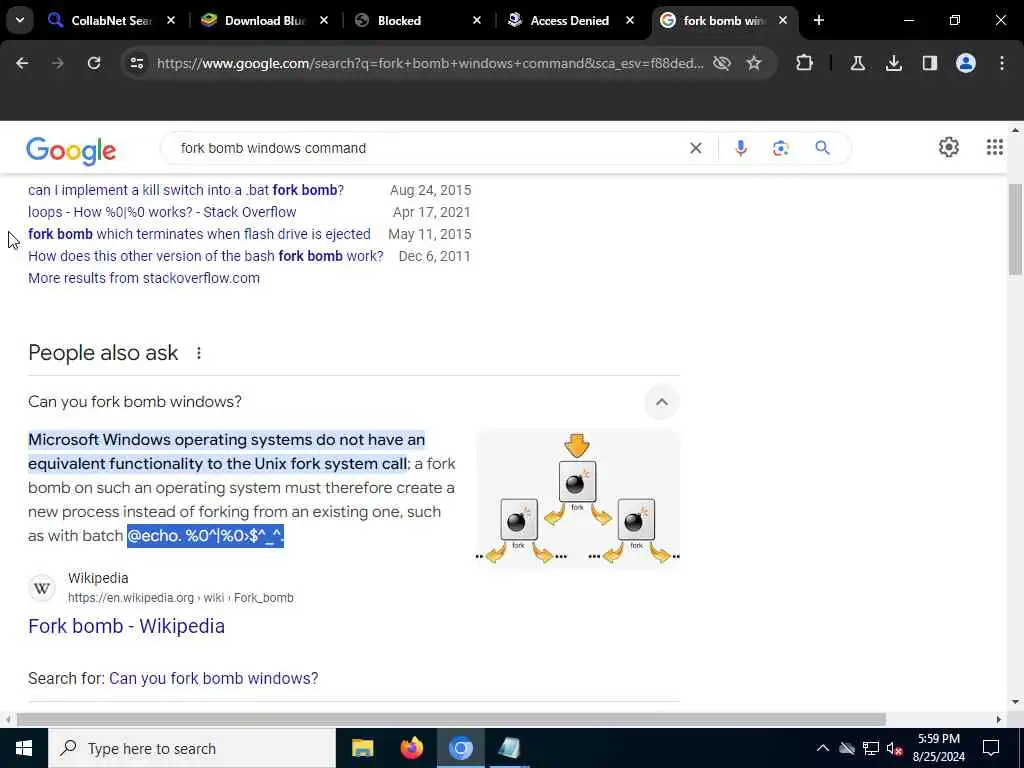The image size is (1024, 768).
Task: Open the Fork bomb - Wikipedia result
Action: 127,626
